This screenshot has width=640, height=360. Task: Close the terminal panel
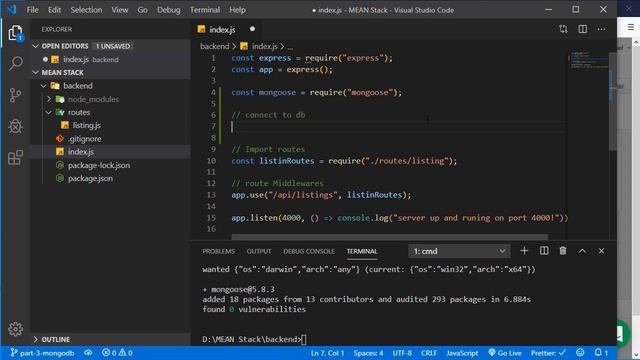(601, 251)
